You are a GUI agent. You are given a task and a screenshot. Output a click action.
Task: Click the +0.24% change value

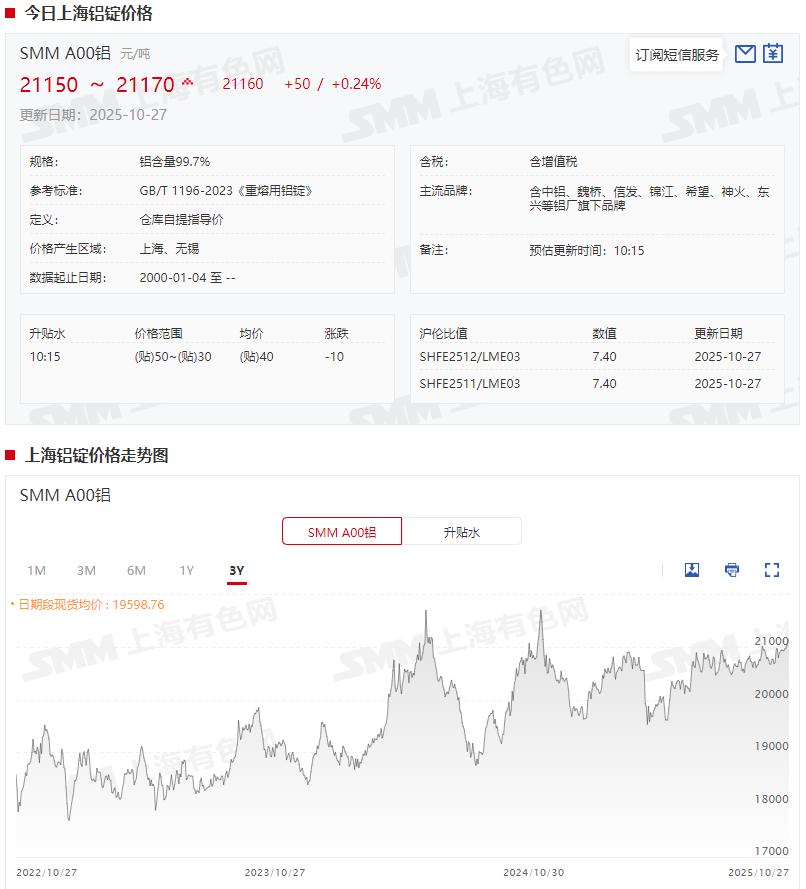click(x=356, y=84)
